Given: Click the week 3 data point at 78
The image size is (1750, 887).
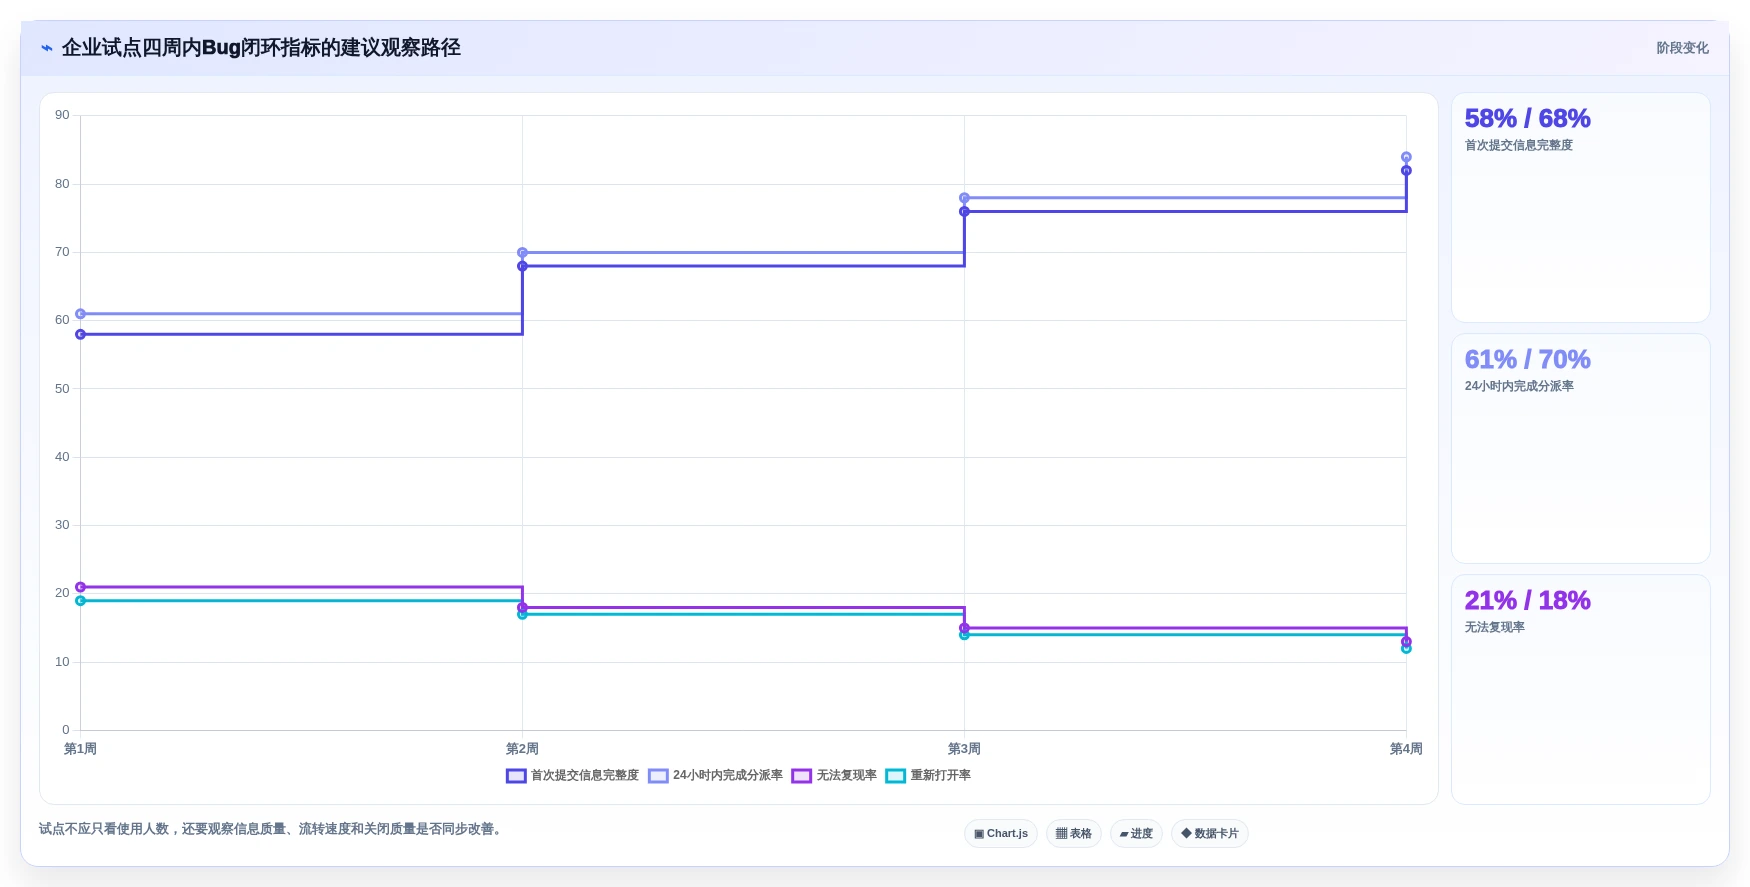Looking at the screenshot, I should [x=964, y=198].
